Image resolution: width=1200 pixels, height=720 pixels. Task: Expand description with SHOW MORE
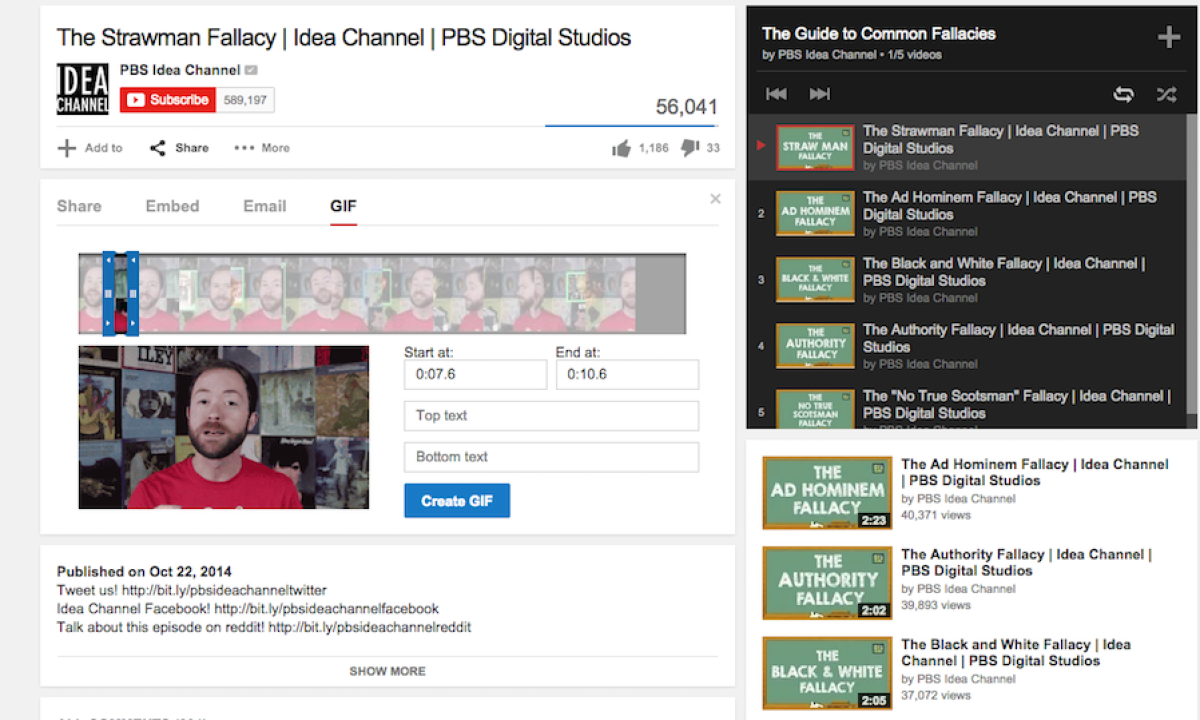point(387,671)
